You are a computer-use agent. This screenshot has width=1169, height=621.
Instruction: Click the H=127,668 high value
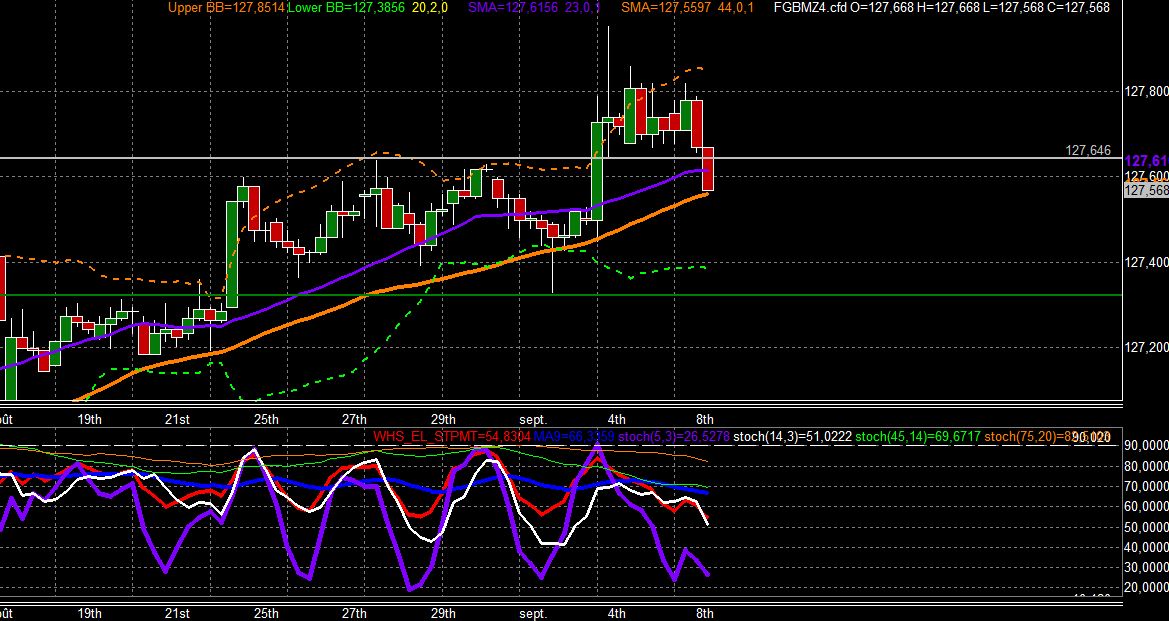click(x=948, y=7)
